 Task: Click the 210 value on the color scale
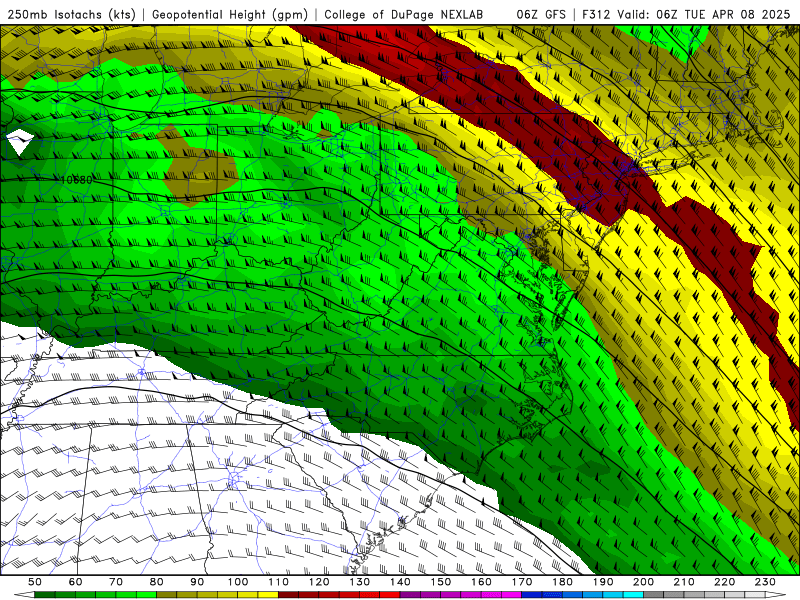684,582
